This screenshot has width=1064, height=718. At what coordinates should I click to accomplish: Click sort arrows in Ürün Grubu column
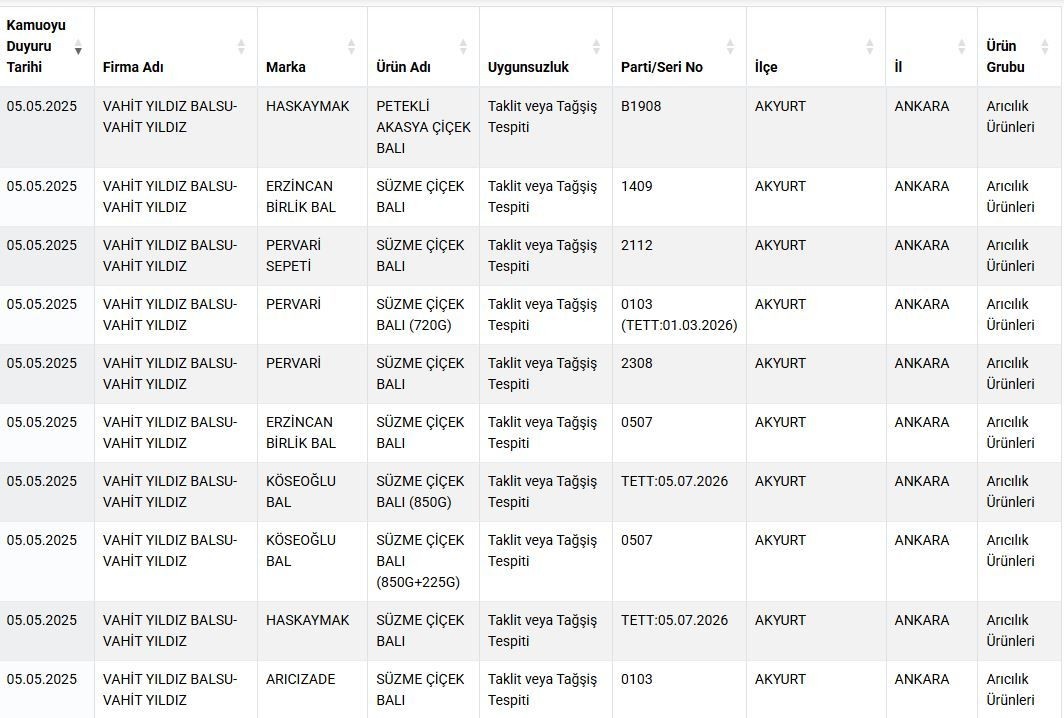[1045, 47]
